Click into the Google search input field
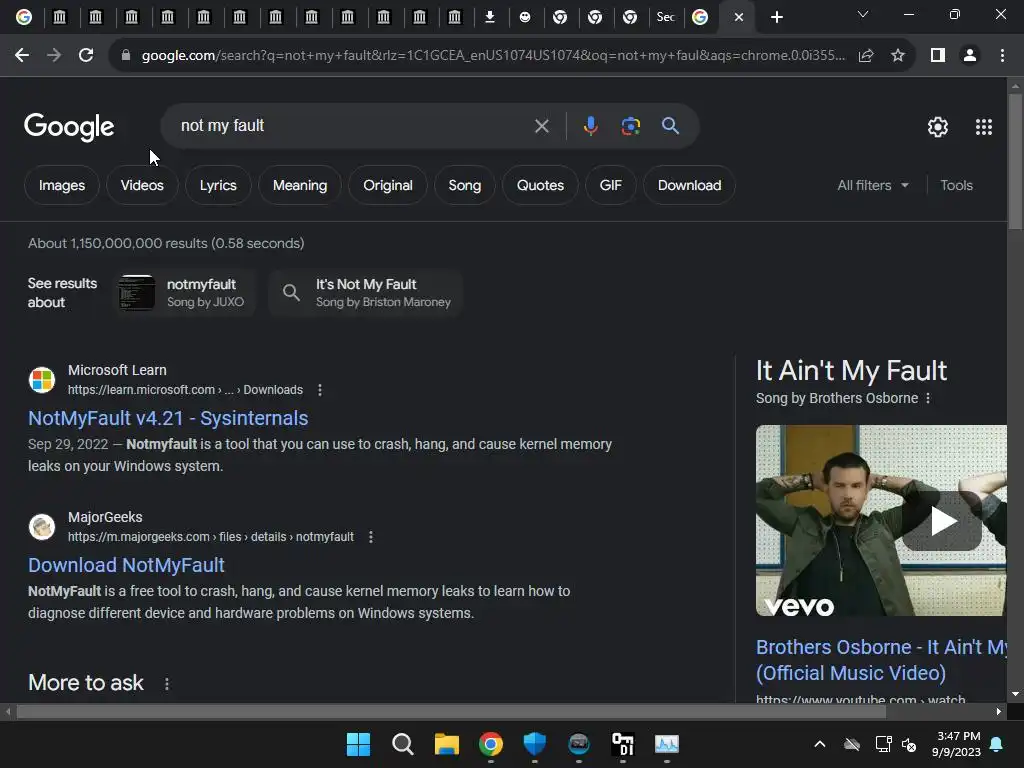 point(353,126)
